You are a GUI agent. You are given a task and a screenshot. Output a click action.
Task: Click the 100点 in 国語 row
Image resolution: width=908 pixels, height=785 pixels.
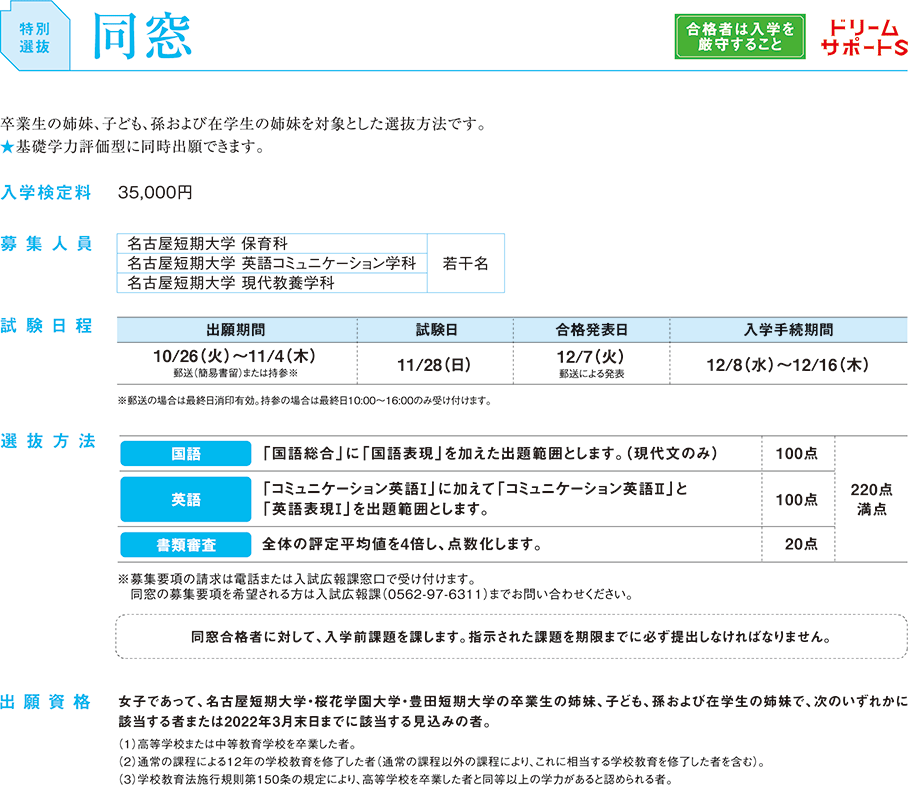pos(797,453)
